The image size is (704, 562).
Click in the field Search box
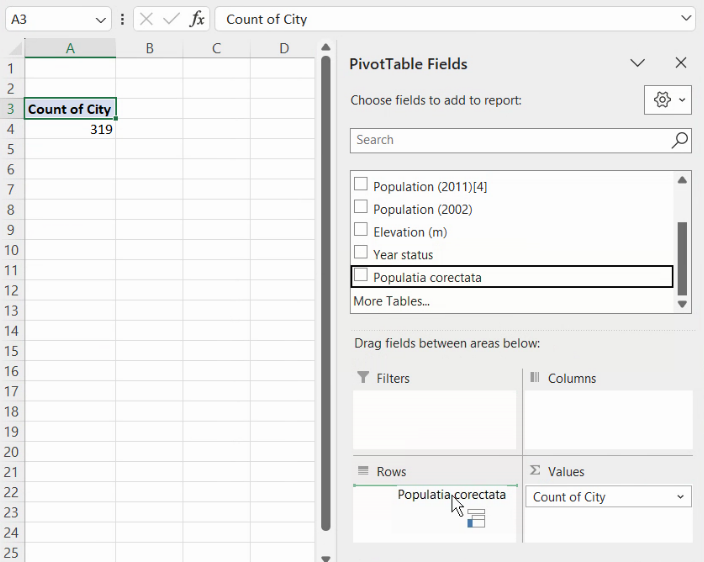[510, 140]
